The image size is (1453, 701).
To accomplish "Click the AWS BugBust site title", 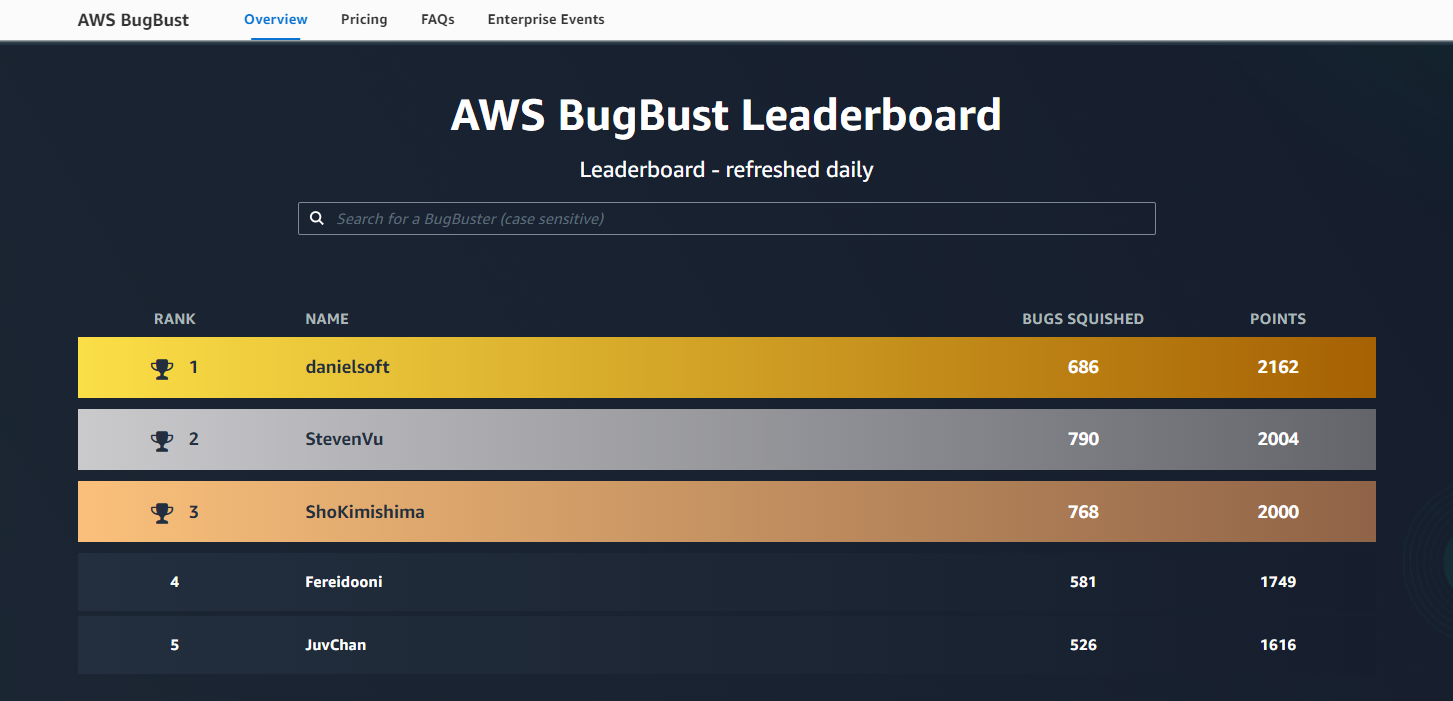I will (x=133, y=20).
